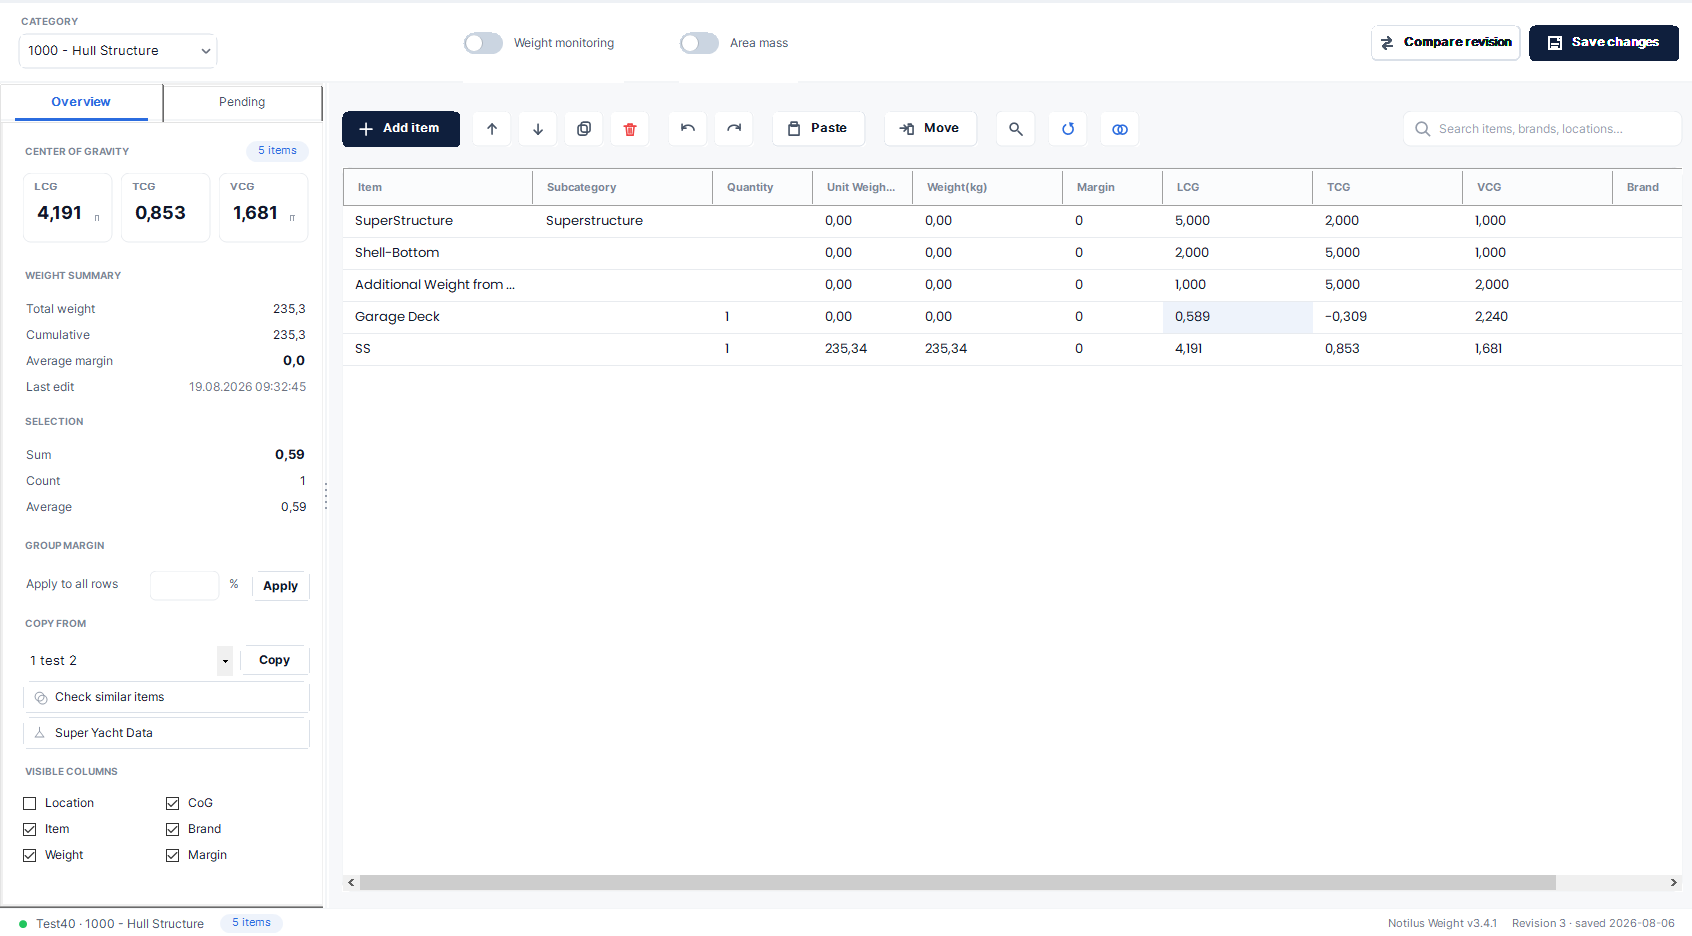
Task: Toggle Weight monitoring switch
Action: point(483,43)
